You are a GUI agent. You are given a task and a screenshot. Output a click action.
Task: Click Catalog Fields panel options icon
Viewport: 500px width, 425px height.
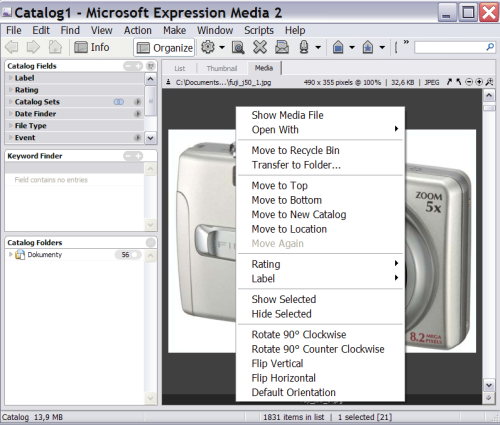[151, 66]
